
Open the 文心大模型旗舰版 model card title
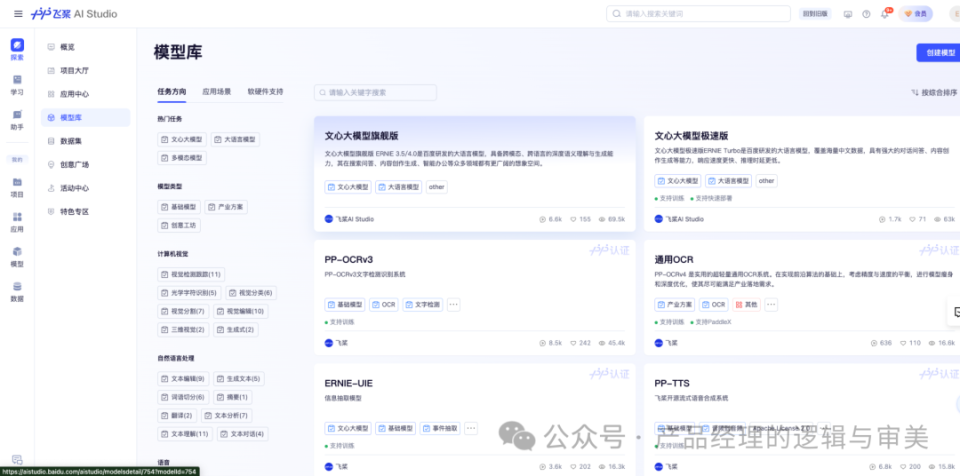coord(361,136)
